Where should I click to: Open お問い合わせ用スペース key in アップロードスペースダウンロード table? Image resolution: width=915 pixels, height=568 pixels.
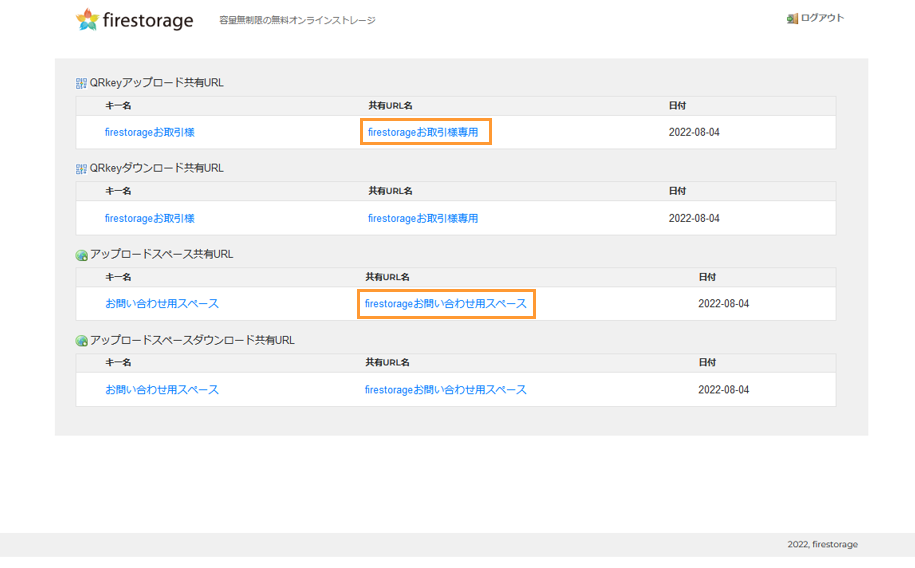pyautogui.click(x=162, y=389)
